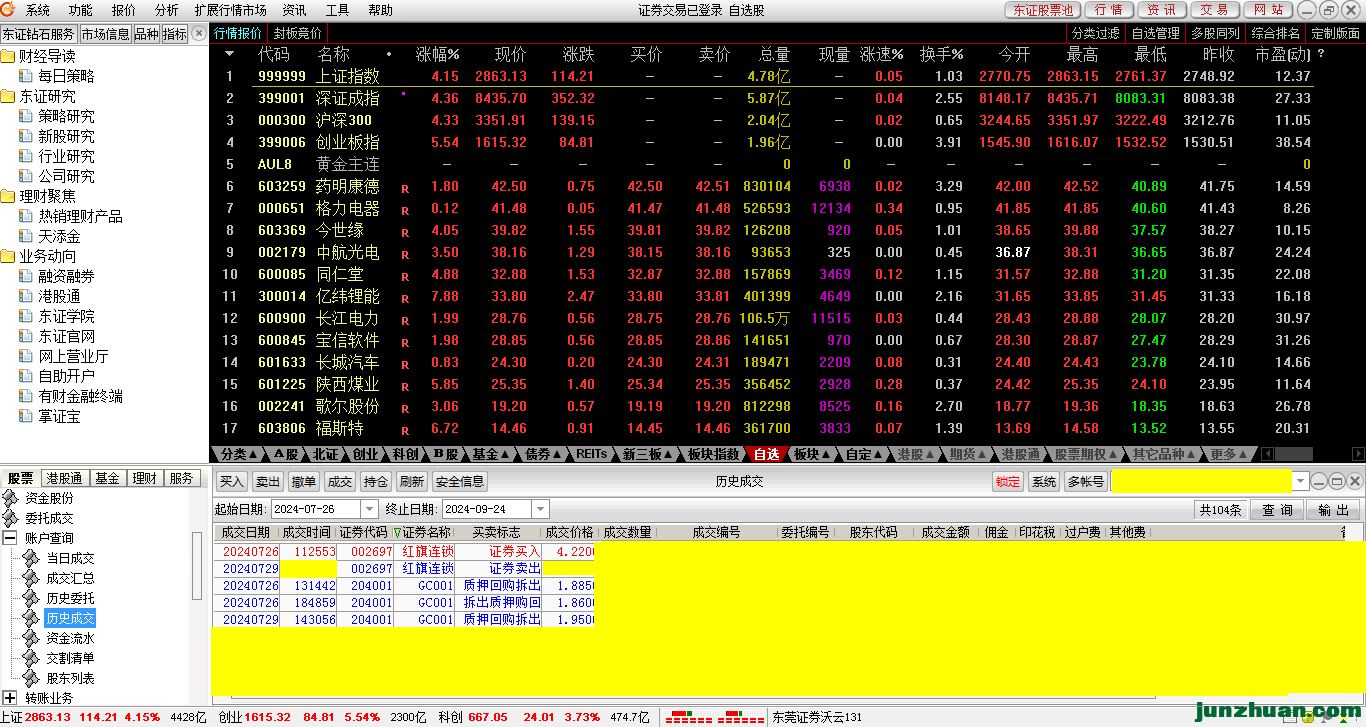1366x727 pixels.
Task: Click the 卖出 trade button
Action: click(x=267, y=482)
